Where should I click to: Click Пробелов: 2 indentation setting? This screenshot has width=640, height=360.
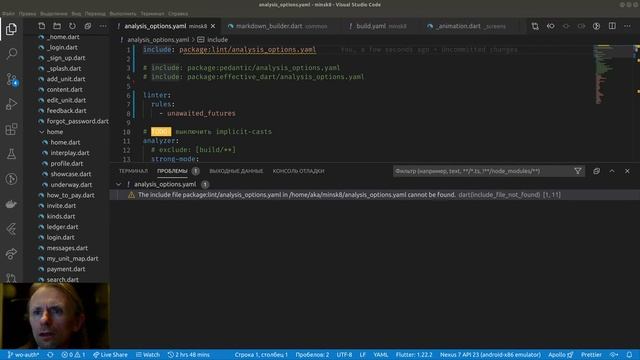312,355
